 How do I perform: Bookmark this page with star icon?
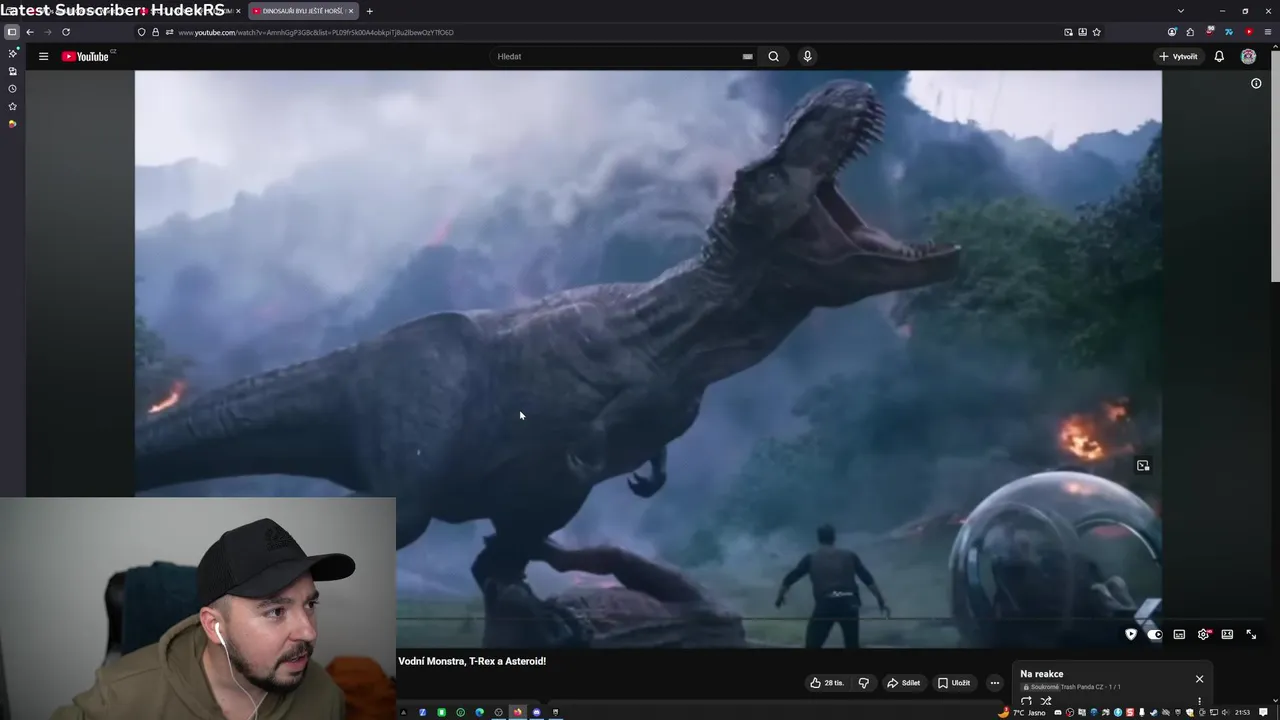[x=1096, y=32]
